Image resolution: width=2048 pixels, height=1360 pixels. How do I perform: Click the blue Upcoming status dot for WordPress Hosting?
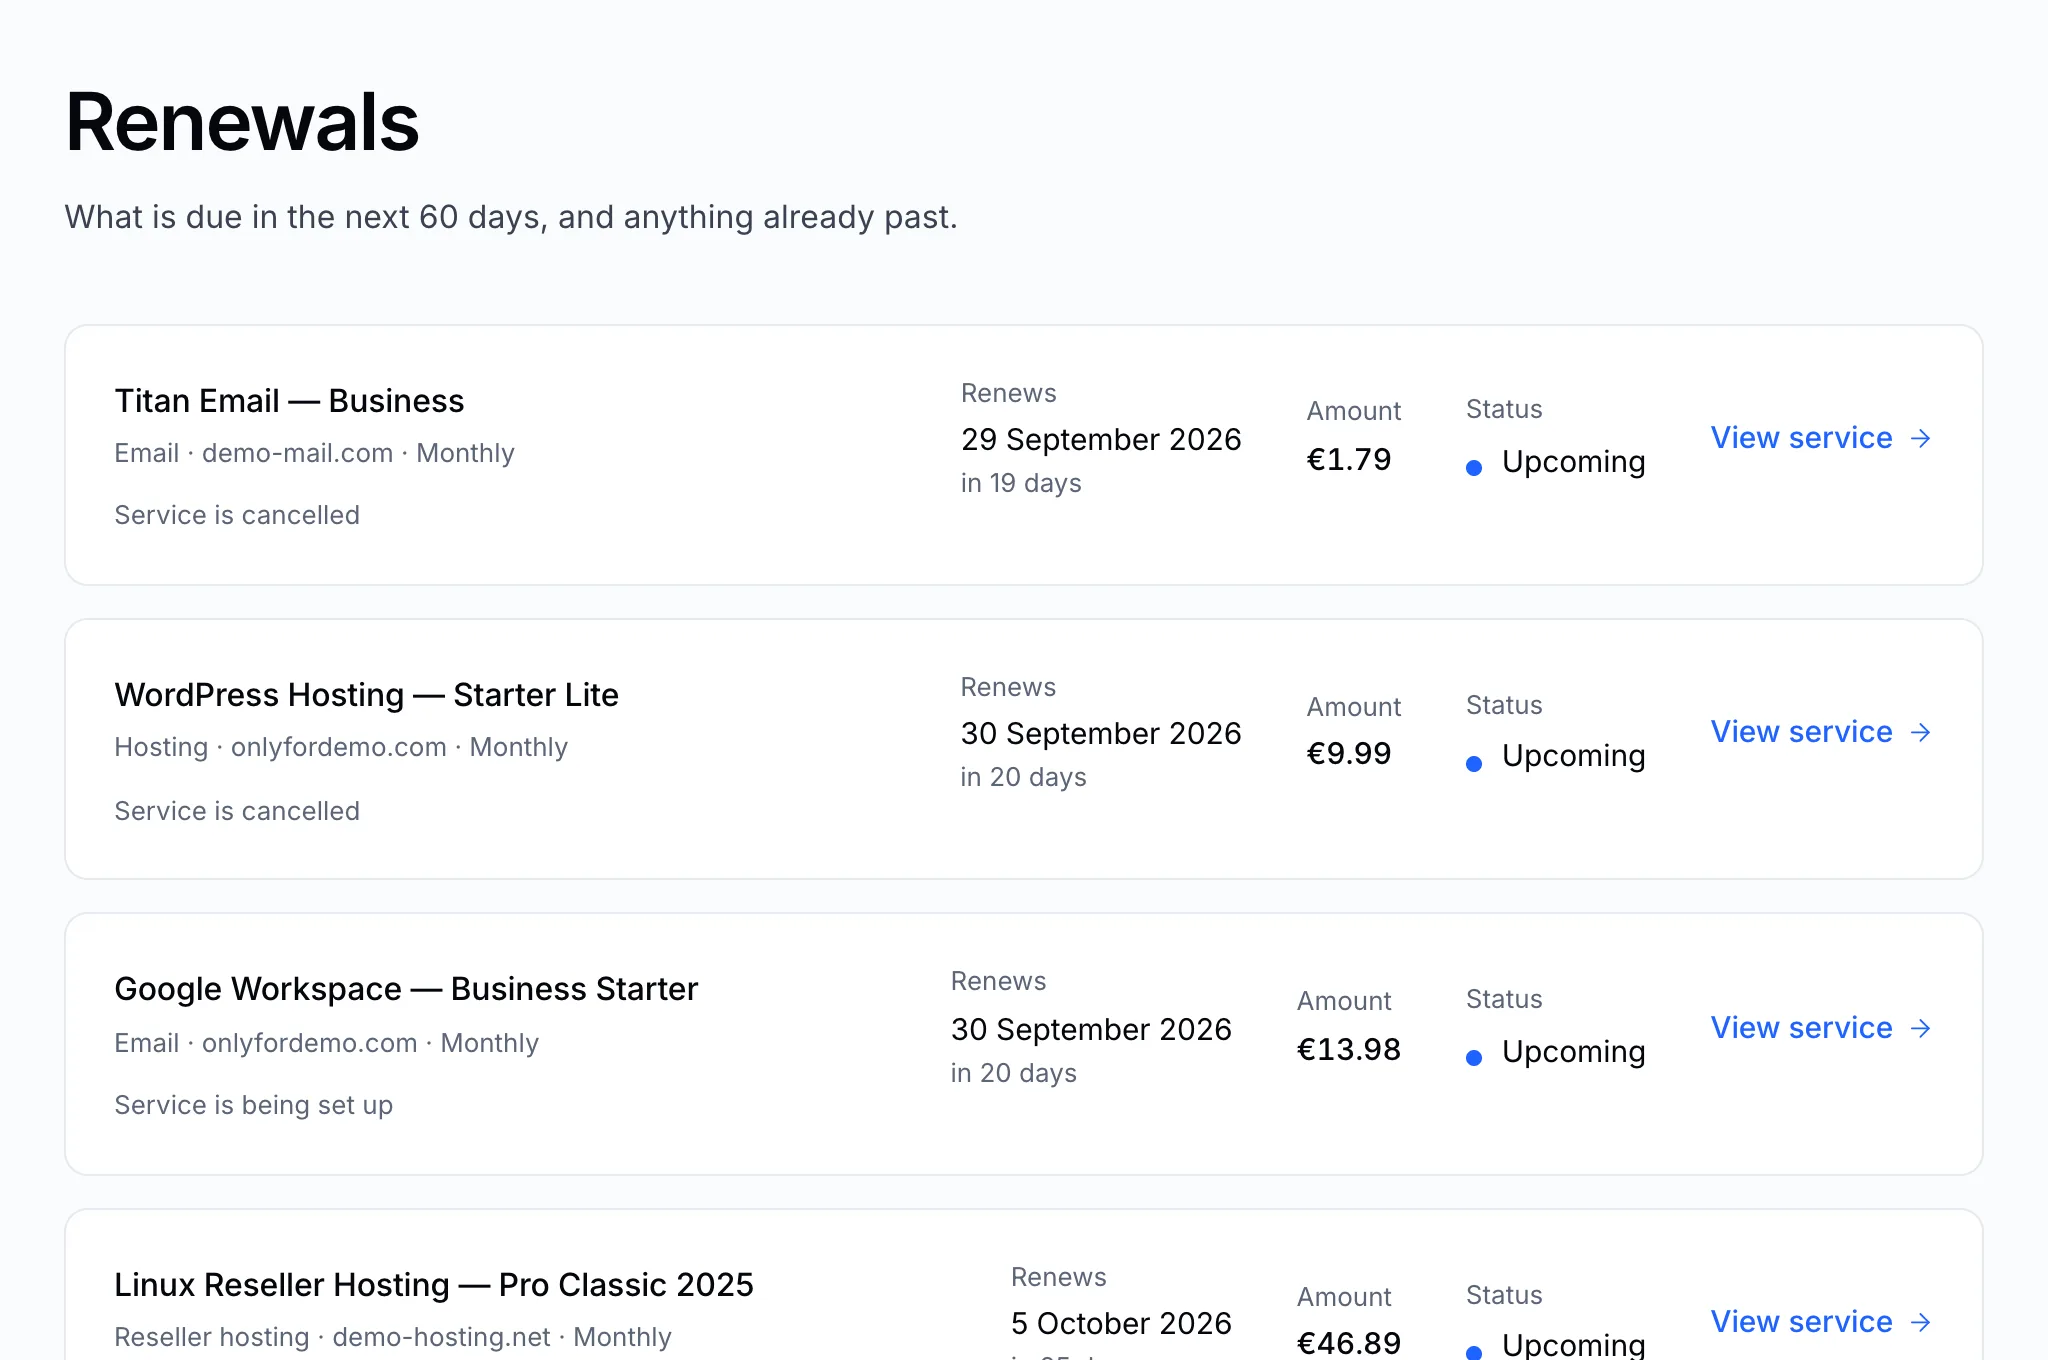1474,763
